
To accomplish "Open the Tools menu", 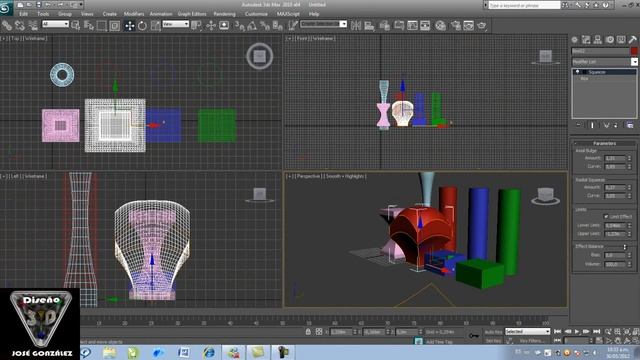I will 43,14.
